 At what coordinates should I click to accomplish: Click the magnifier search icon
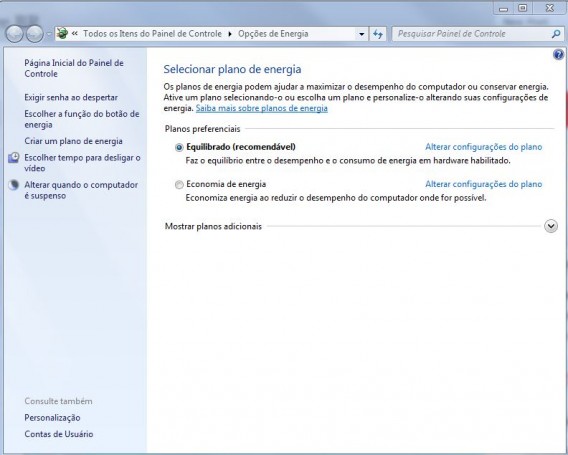click(x=556, y=34)
